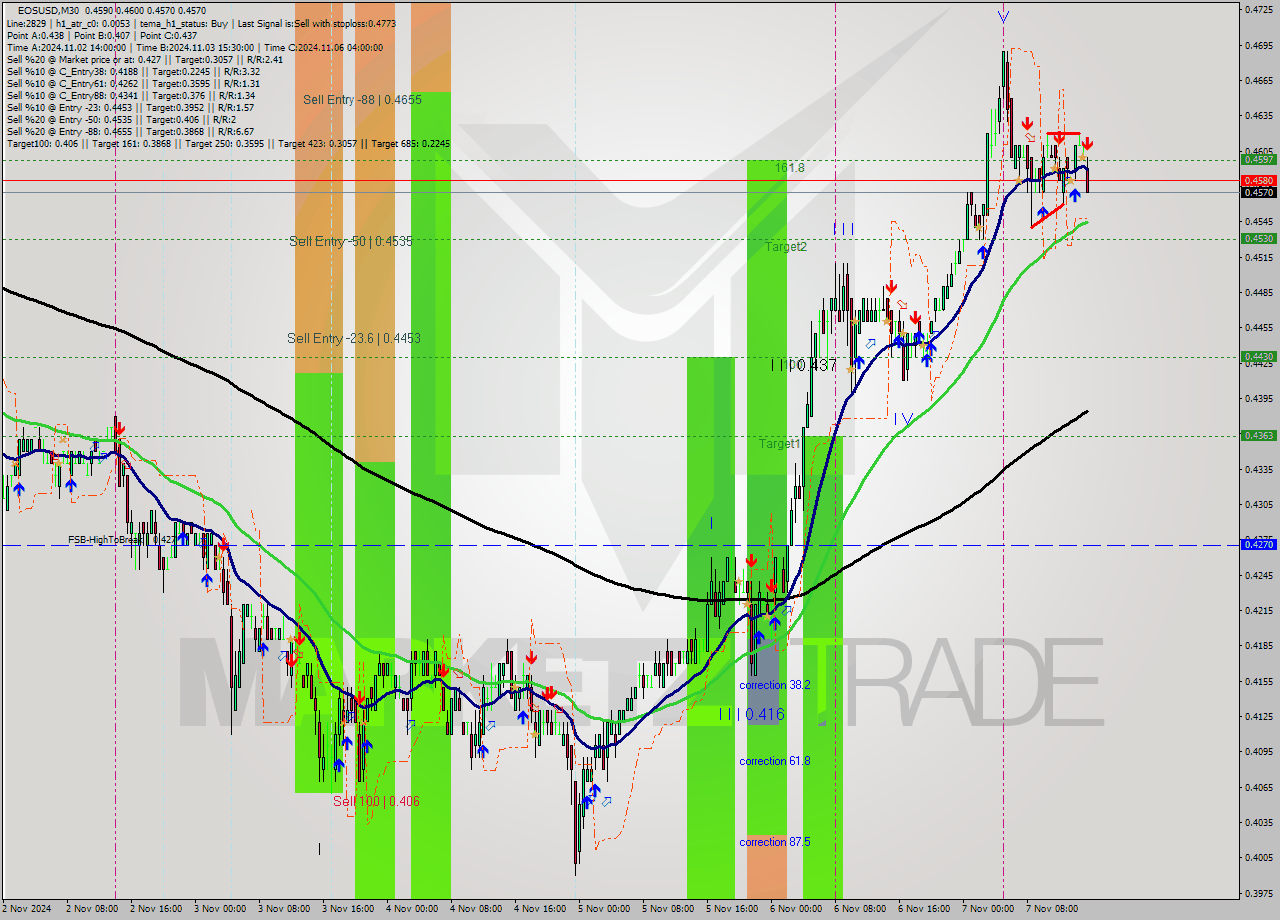Click the blue 0.4270 price tag
1280x920 pixels.
(x=1258, y=544)
